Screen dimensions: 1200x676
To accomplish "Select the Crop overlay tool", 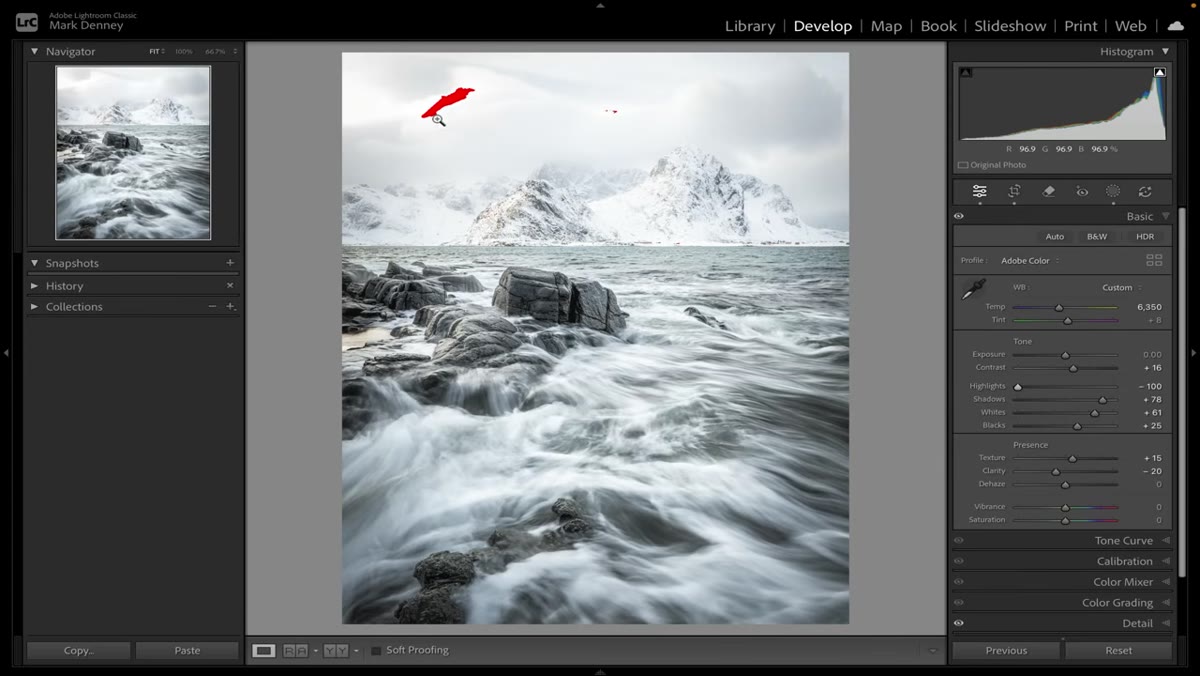I will (x=1014, y=191).
